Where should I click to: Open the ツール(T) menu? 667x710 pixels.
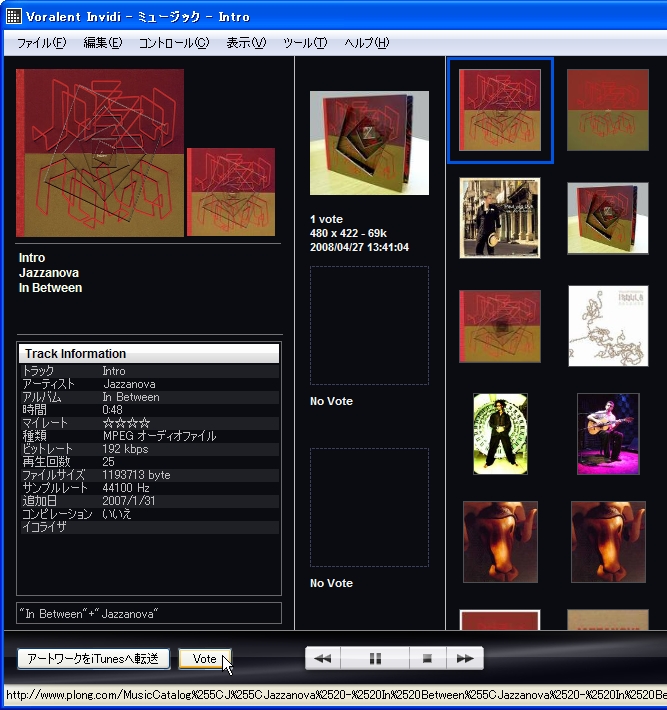coord(305,43)
